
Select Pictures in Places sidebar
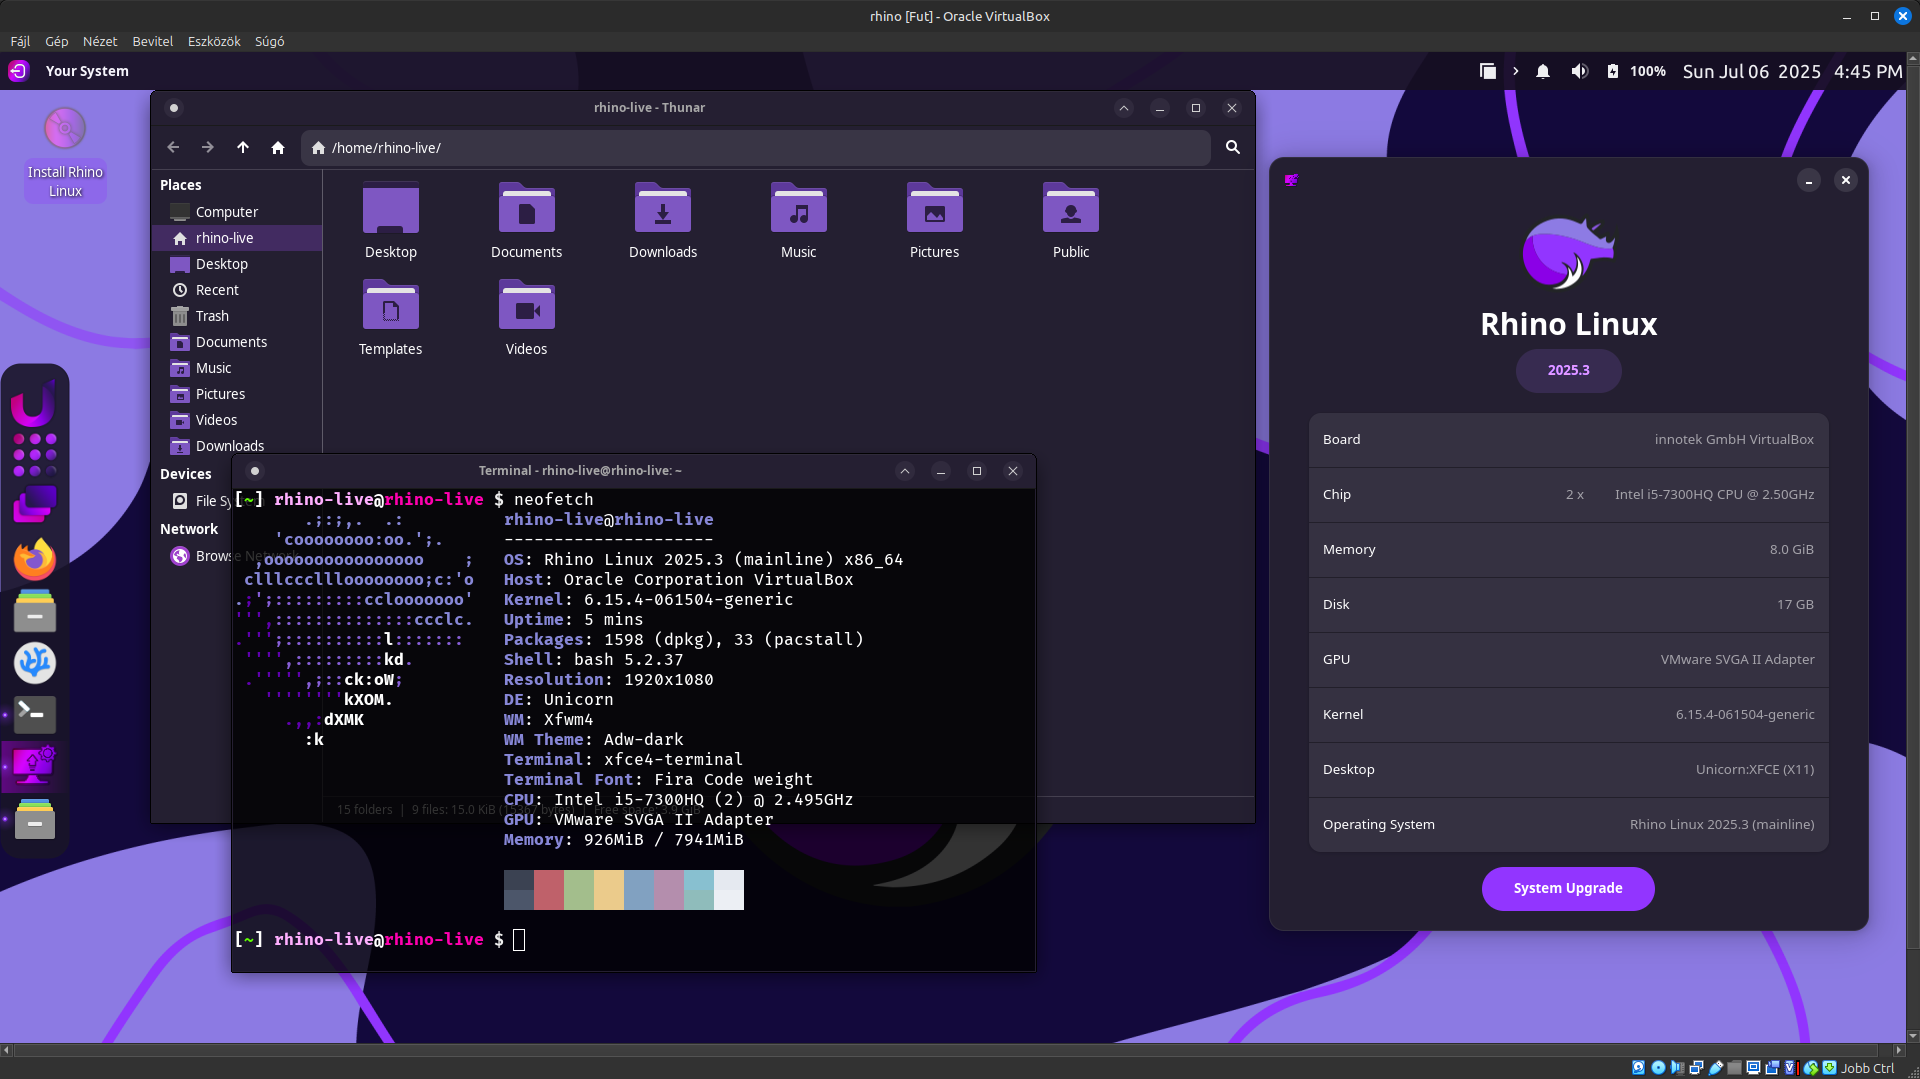[237, 394]
